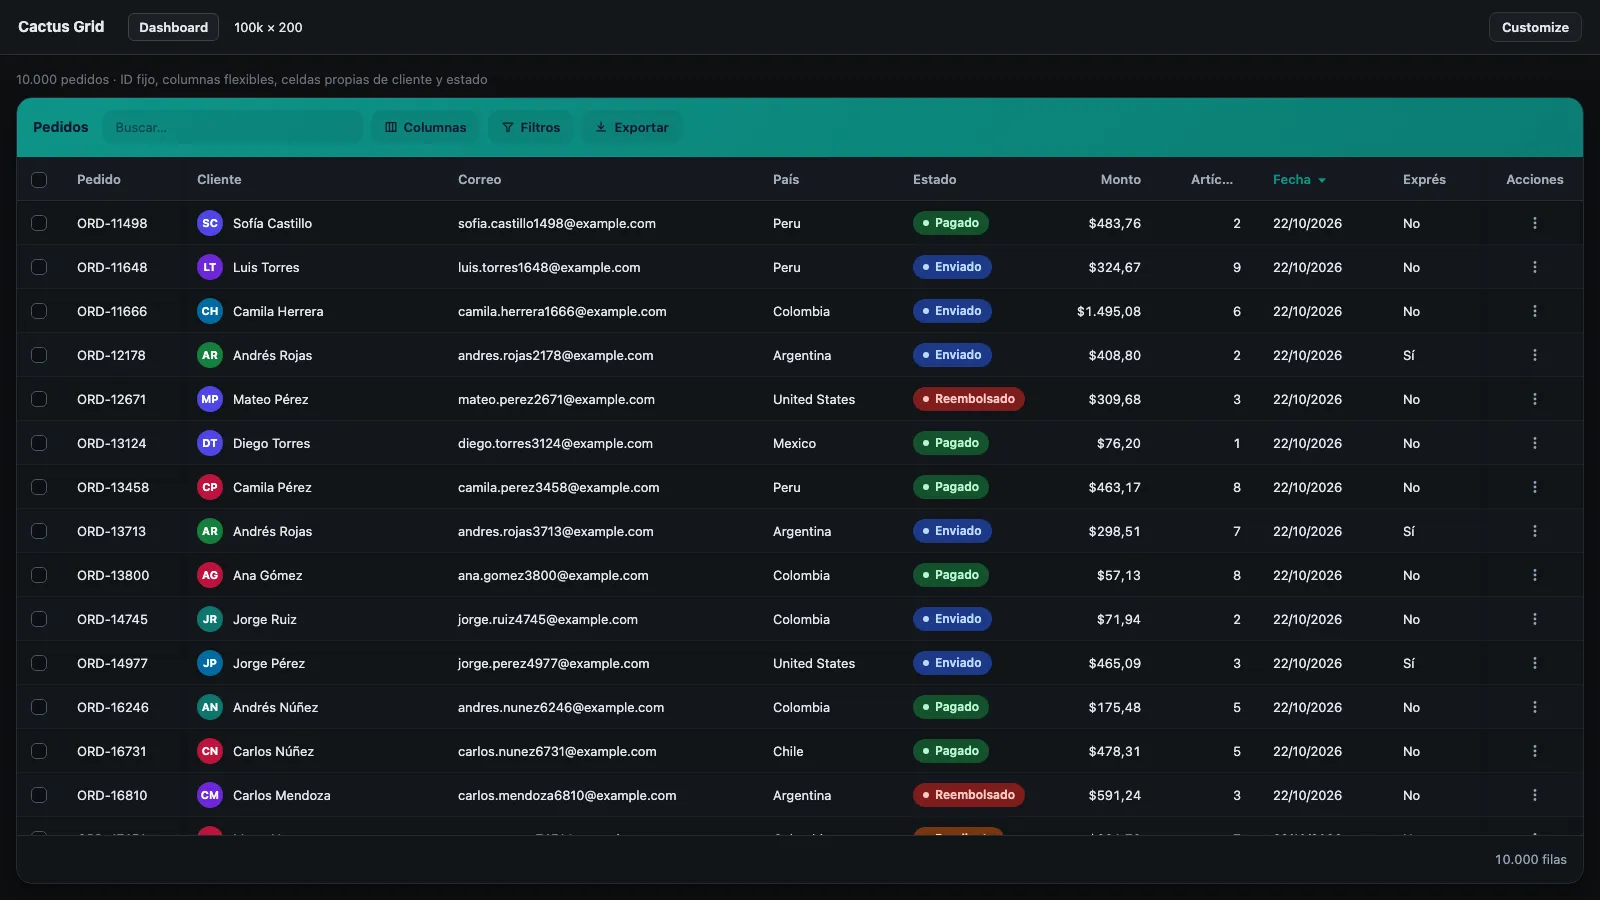Sort by the Cliente column header

(219, 180)
